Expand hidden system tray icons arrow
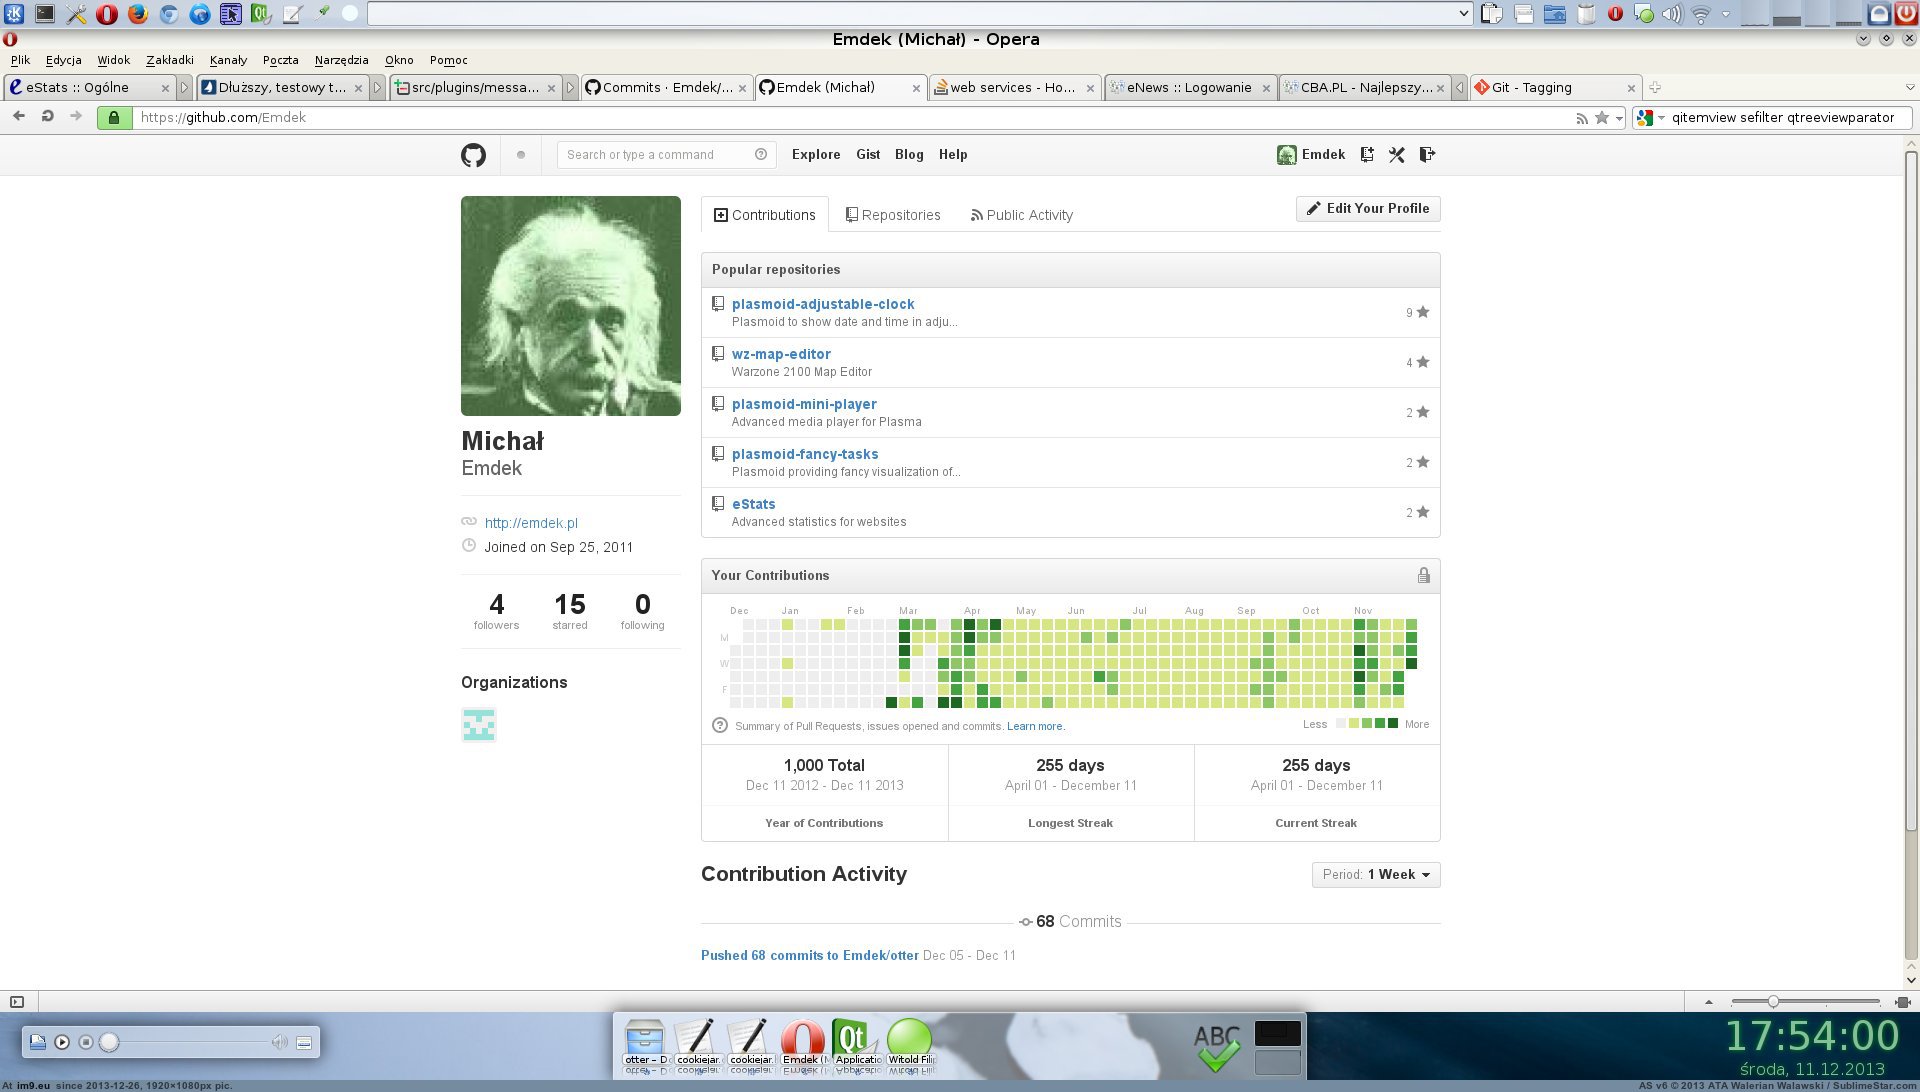The image size is (1920, 1092). [x=1726, y=14]
